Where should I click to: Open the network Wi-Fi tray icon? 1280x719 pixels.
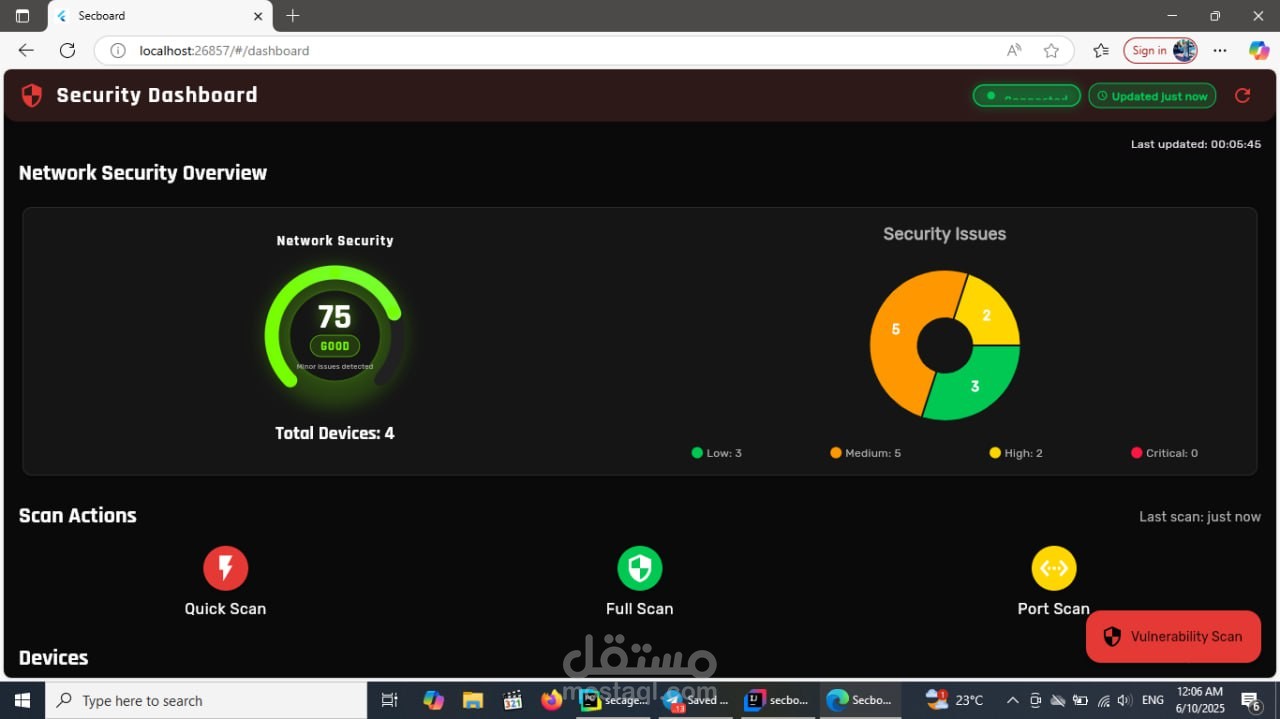tap(1103, 700)
